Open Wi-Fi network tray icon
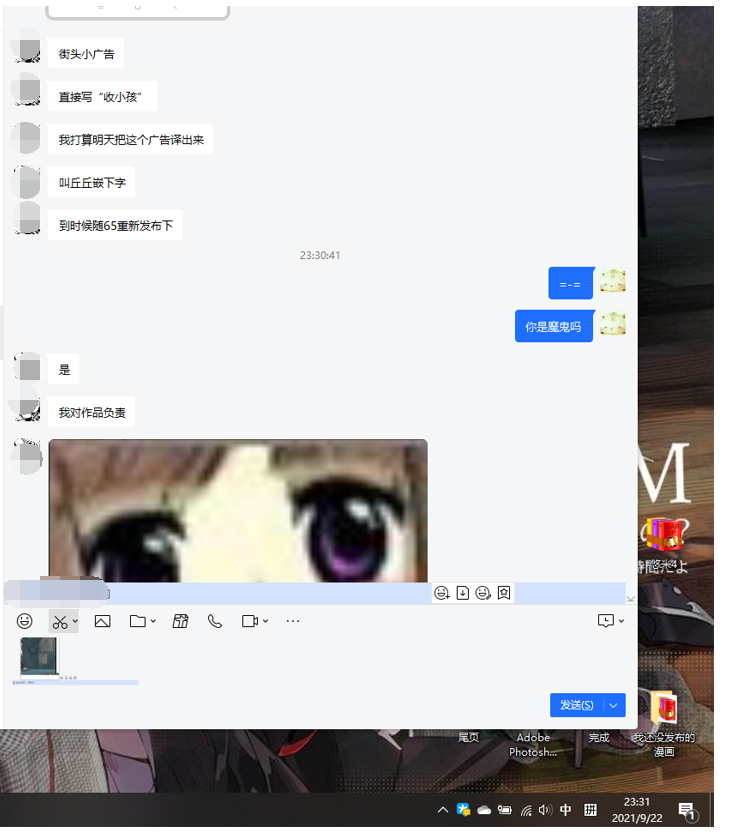Screen dimensions: 745x837 tap(526, 810)
